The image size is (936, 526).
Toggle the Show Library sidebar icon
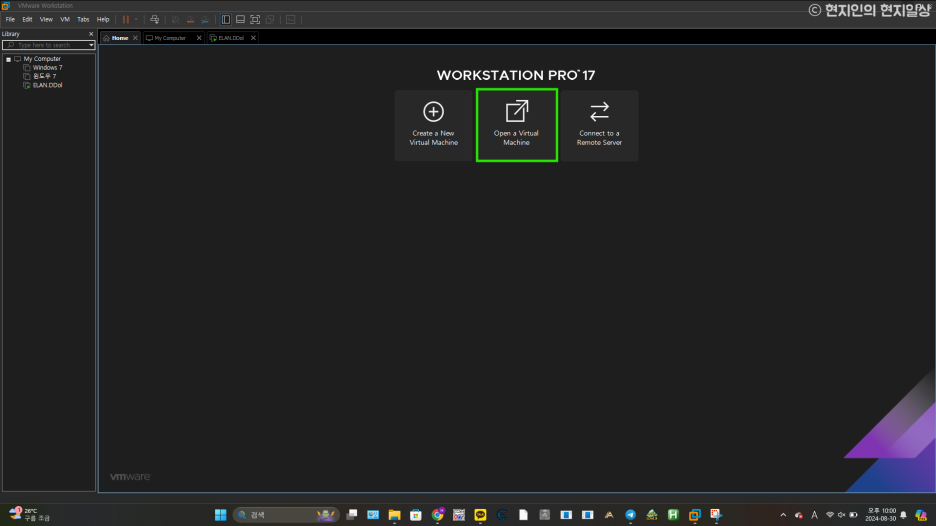pyautogui.click(x=226, y=20)
